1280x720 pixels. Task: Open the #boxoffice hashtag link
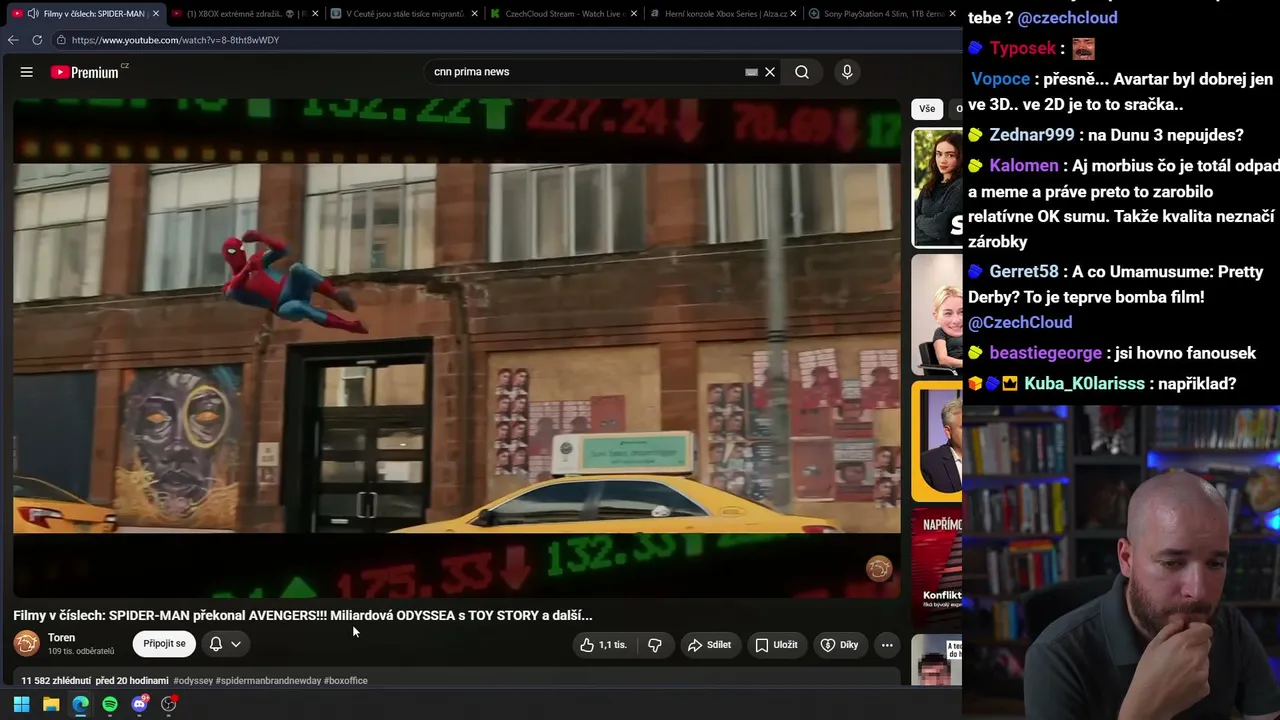pos(346,681)
